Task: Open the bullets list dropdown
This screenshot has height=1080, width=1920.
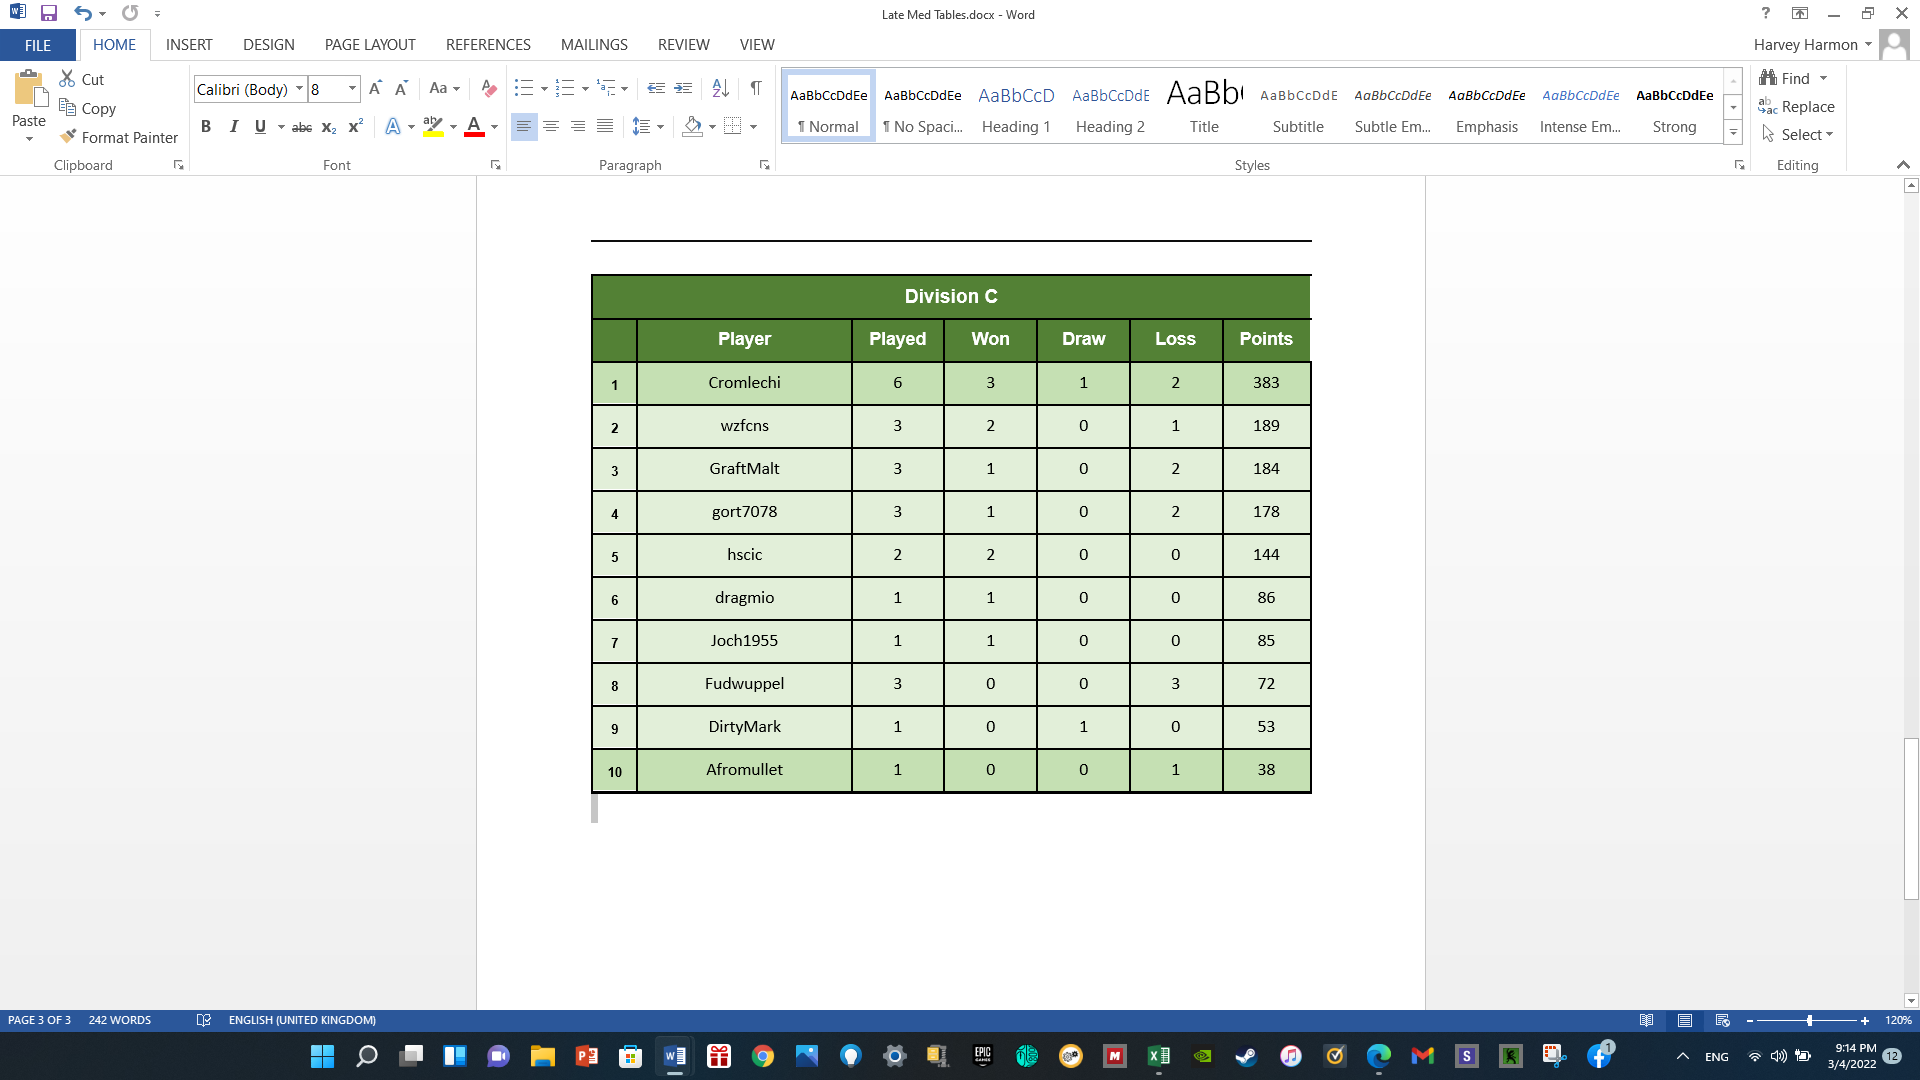Action: 544,89
